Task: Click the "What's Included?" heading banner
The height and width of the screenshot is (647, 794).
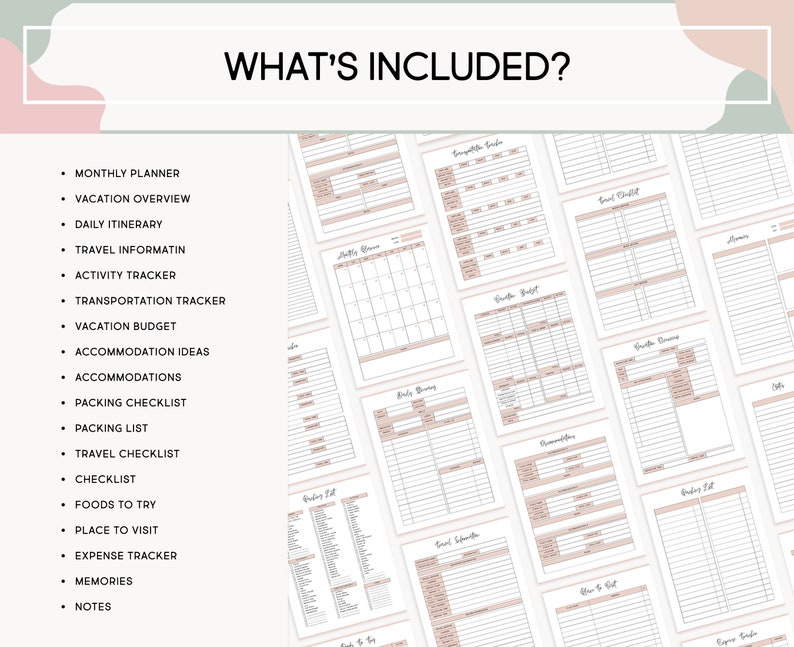Action: pyautogui.click(x=397, y=66)
